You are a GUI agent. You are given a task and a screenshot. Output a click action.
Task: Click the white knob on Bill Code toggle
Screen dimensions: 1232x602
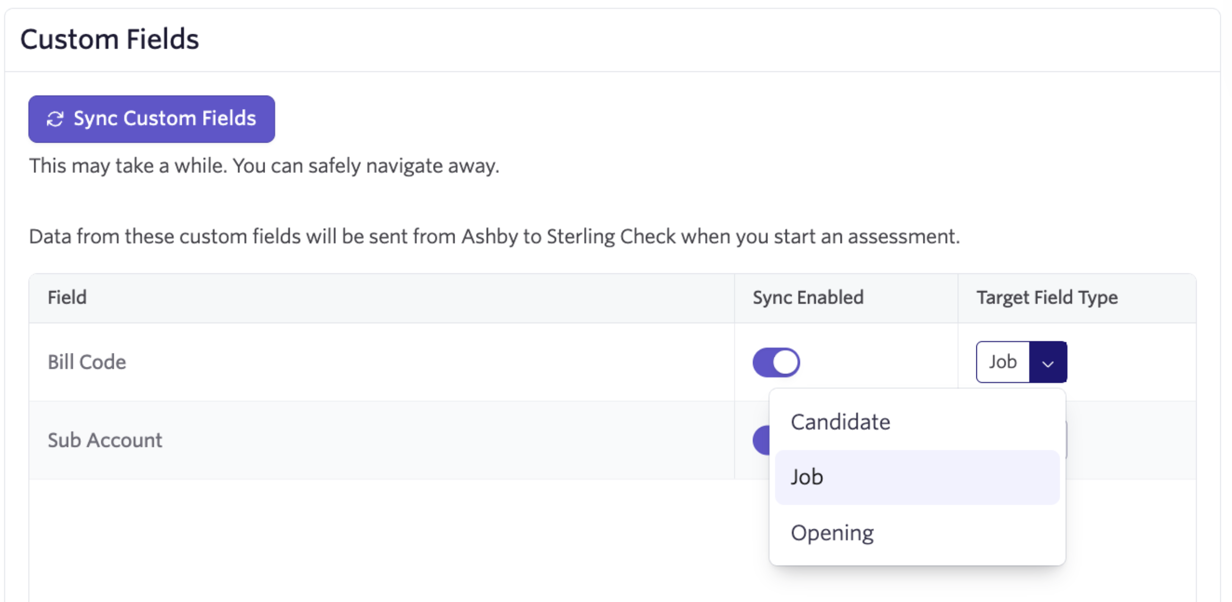pos(787,362)
